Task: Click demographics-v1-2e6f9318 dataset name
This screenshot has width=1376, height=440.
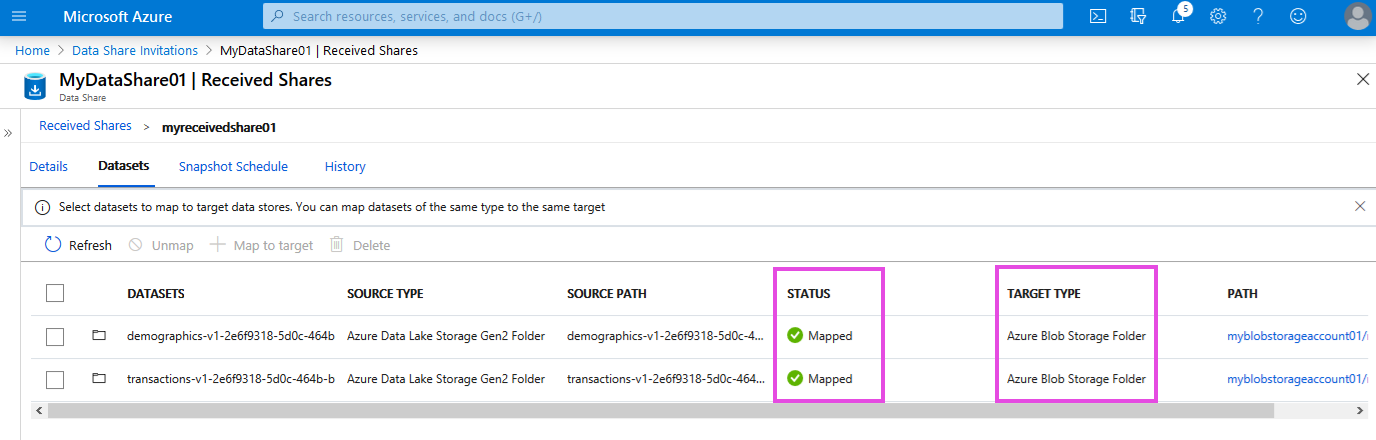Action: [231, 336]
